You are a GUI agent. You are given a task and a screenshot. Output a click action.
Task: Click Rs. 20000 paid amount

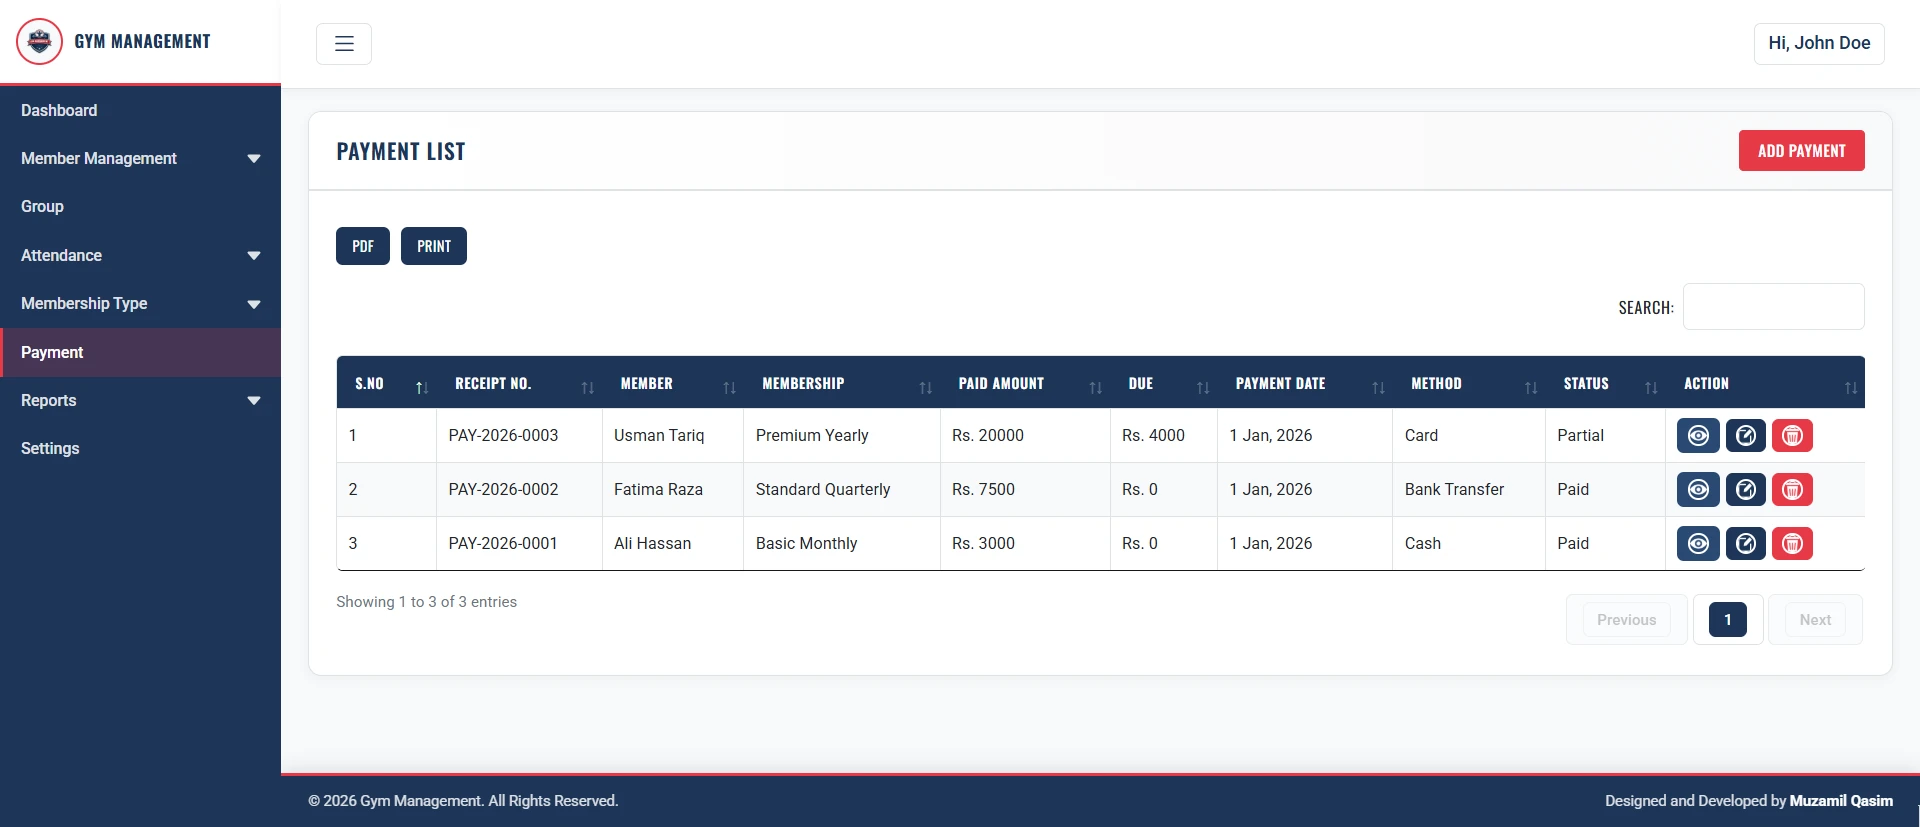(988, 436)
